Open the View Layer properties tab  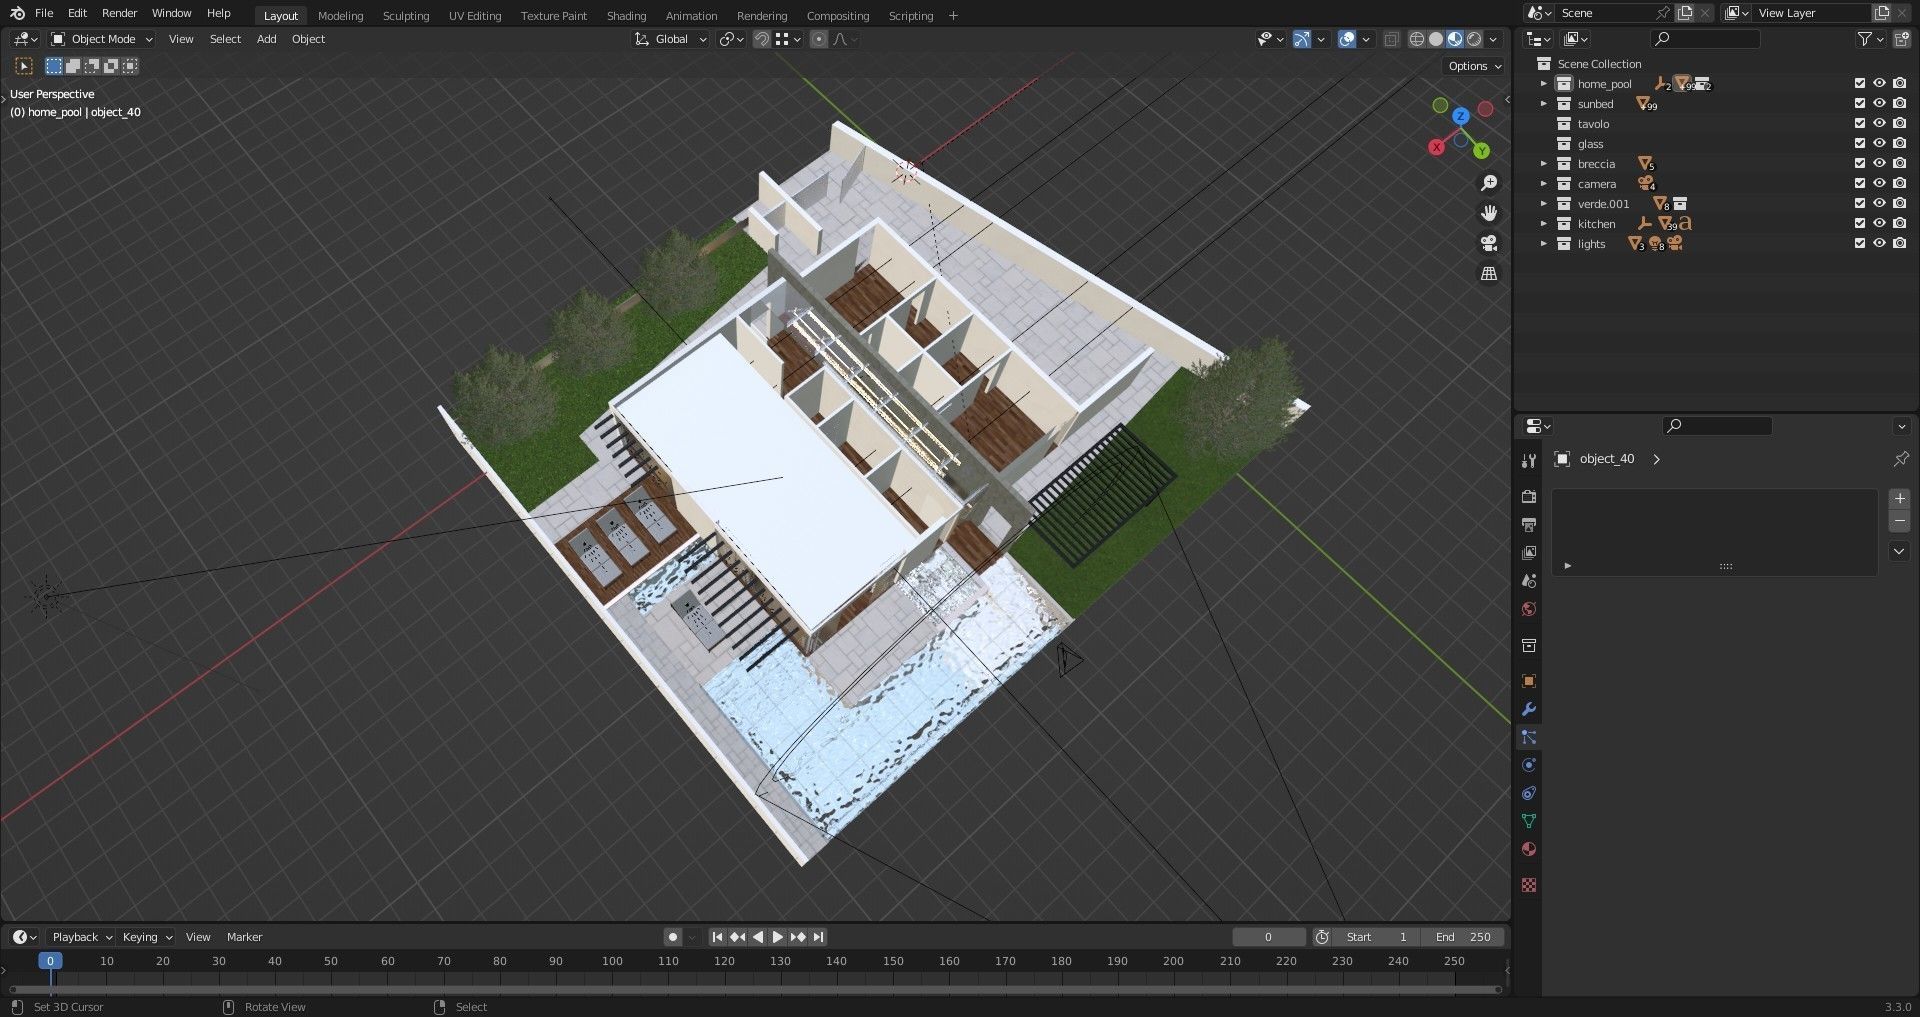pos(1528,553)
